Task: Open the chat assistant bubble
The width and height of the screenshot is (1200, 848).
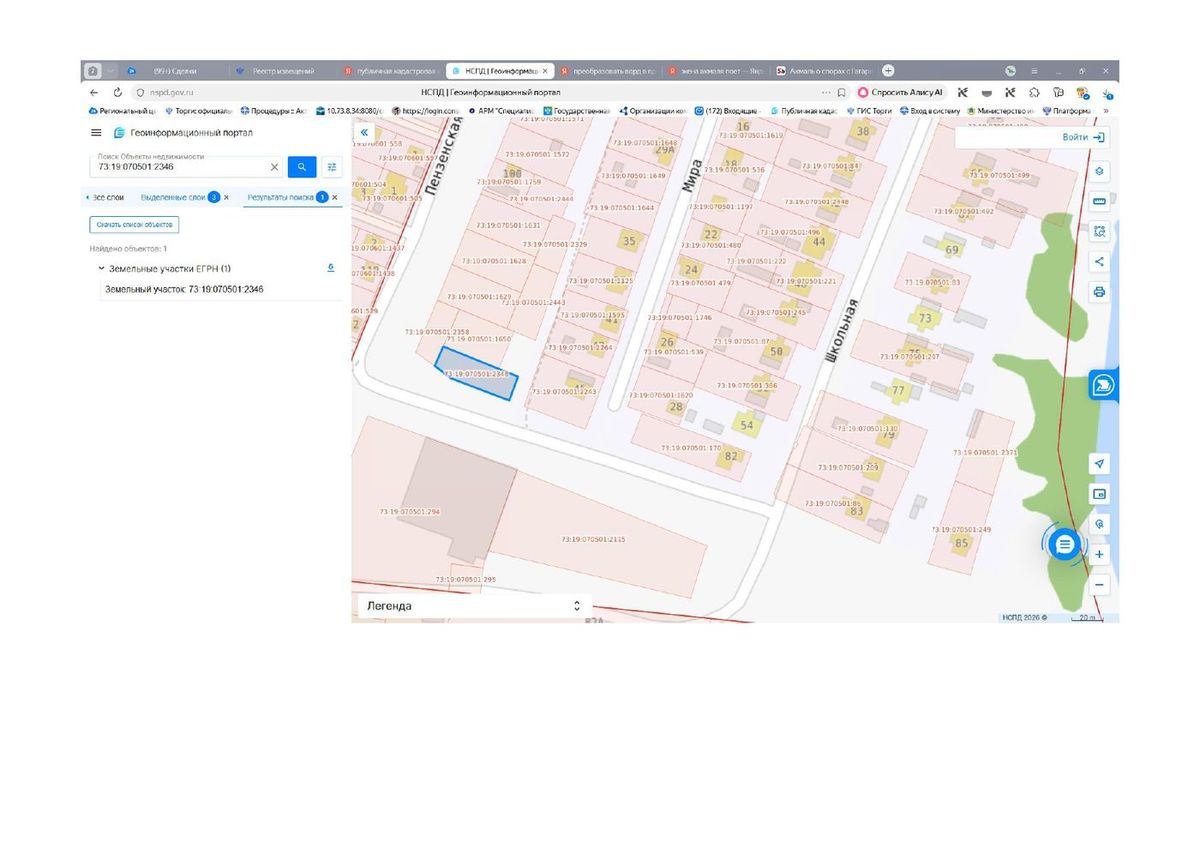Action: point(1064,544)
